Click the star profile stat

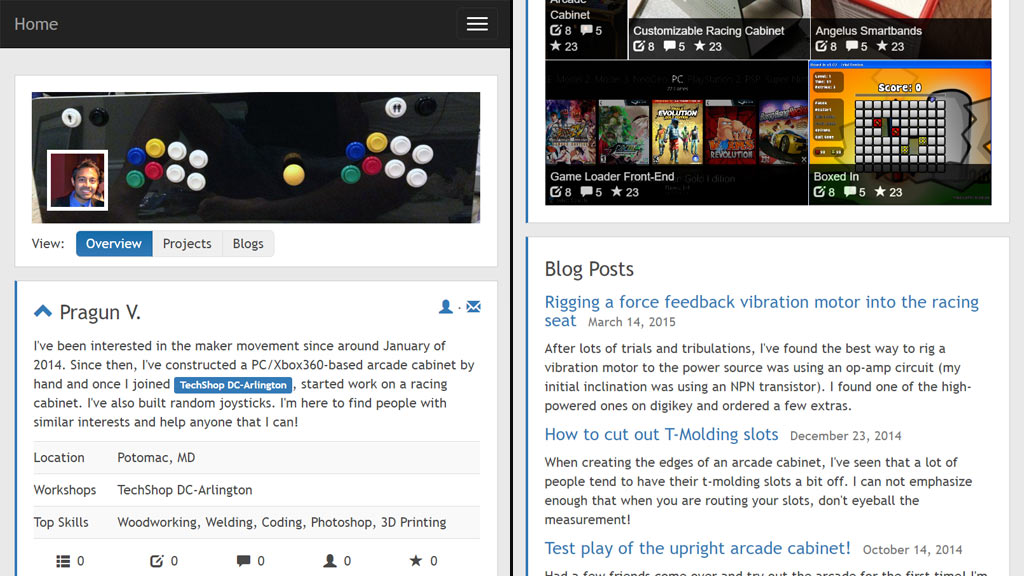[x=415, y=560]
